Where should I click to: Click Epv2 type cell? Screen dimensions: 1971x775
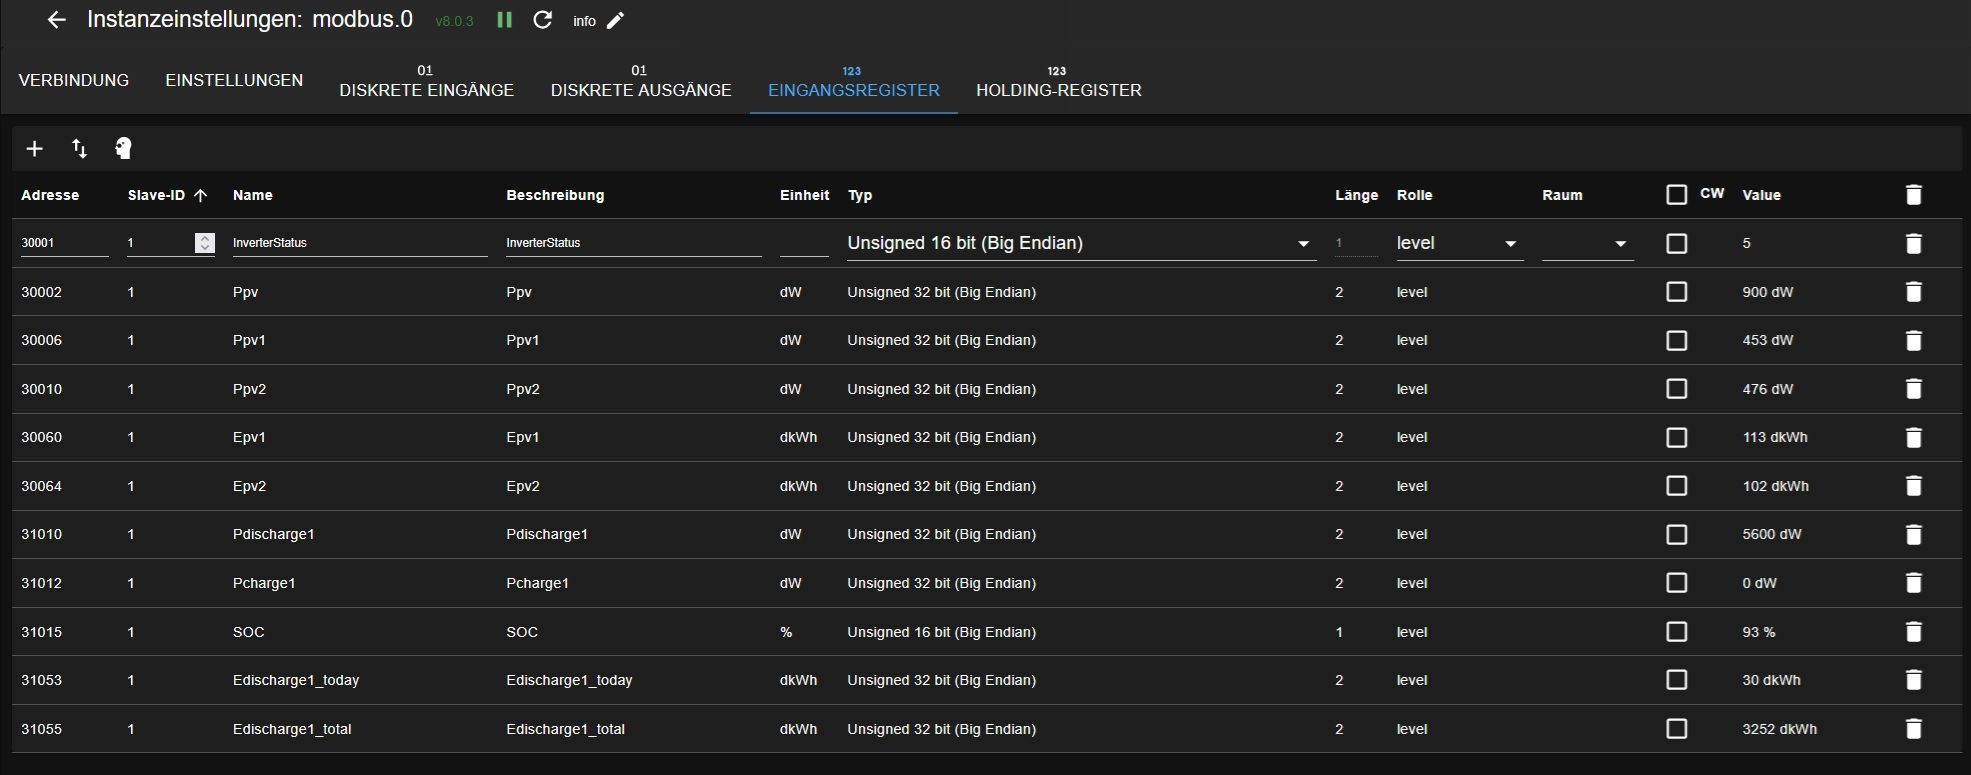(942, 486)
